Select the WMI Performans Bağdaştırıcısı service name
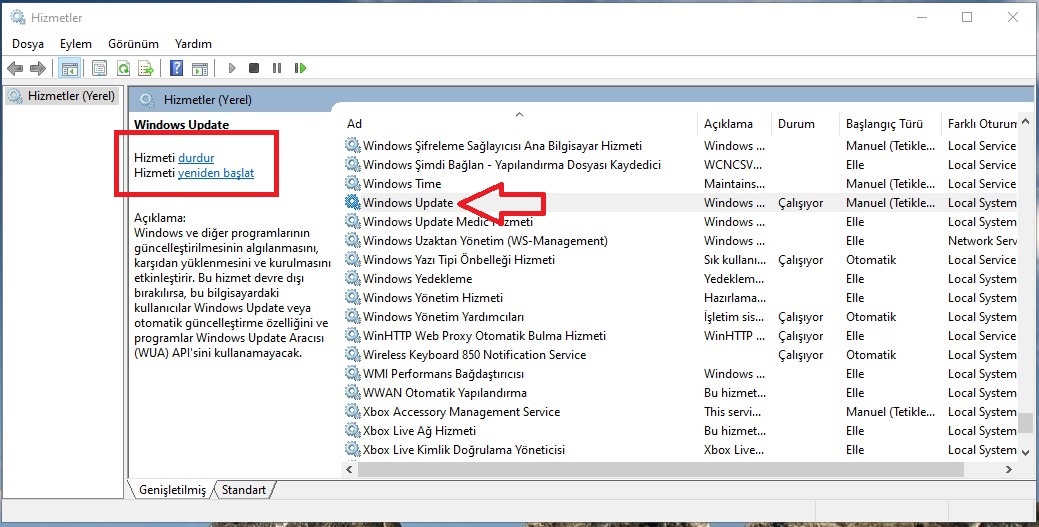The width and height of the screenshot is (1039, 527). pos(443,374)
